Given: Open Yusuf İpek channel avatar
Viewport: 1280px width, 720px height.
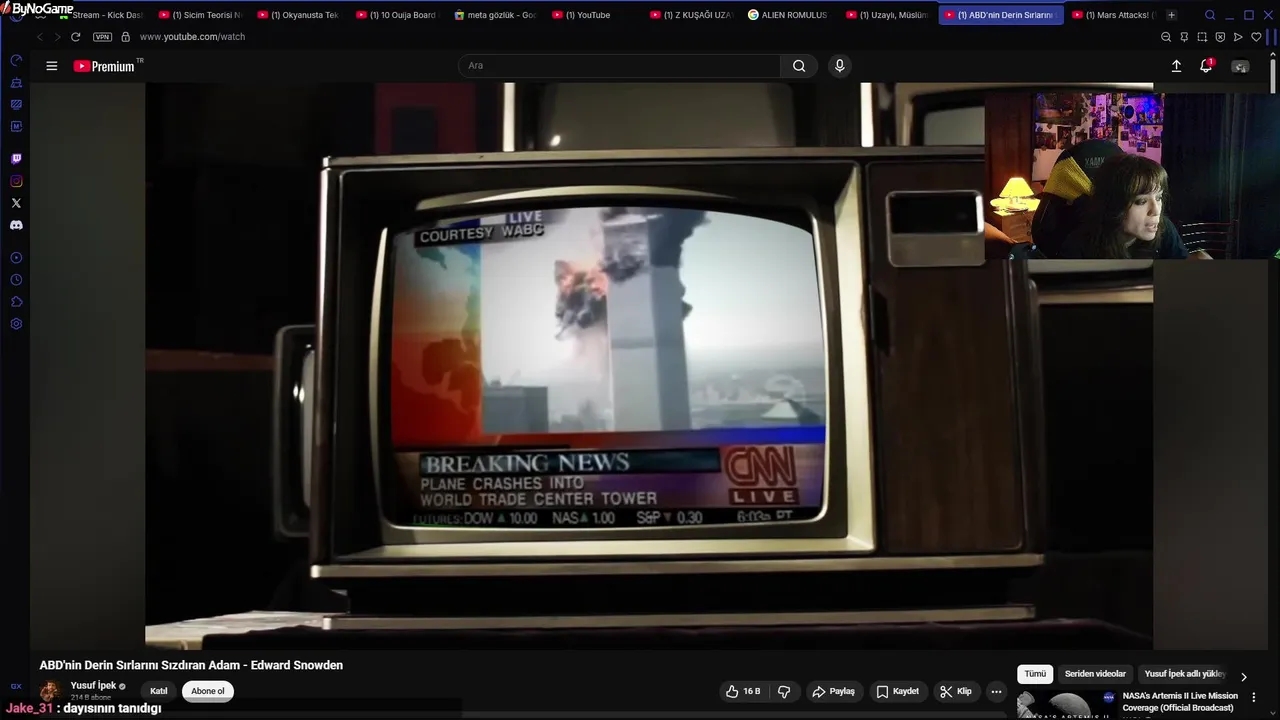Looking at the screenshot, I should tap(50, 691).
